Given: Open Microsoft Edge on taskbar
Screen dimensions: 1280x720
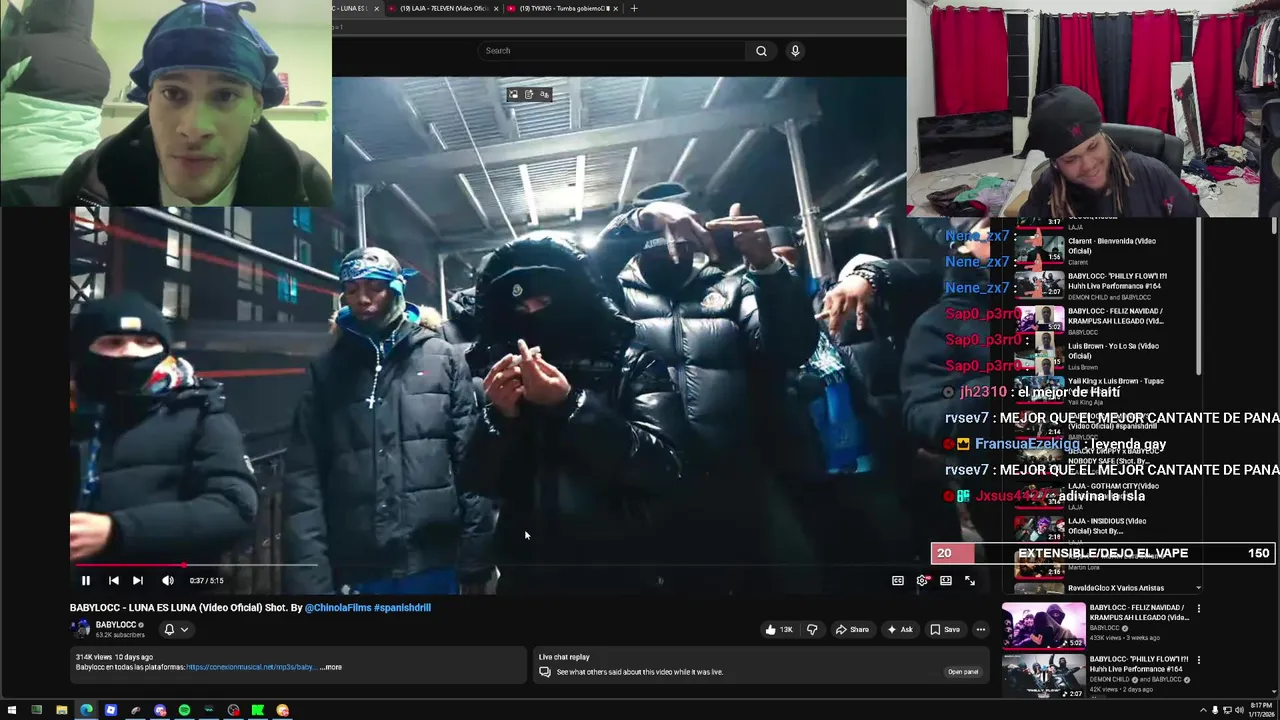Looking at the screenshot, I should click(x=86, y=710).
